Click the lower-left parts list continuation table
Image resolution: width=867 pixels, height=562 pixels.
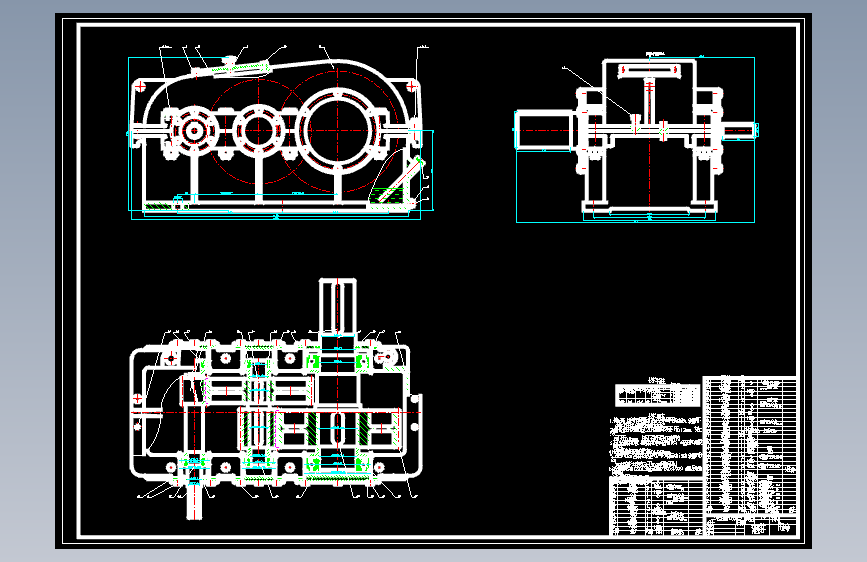click(x=656, y=506)
